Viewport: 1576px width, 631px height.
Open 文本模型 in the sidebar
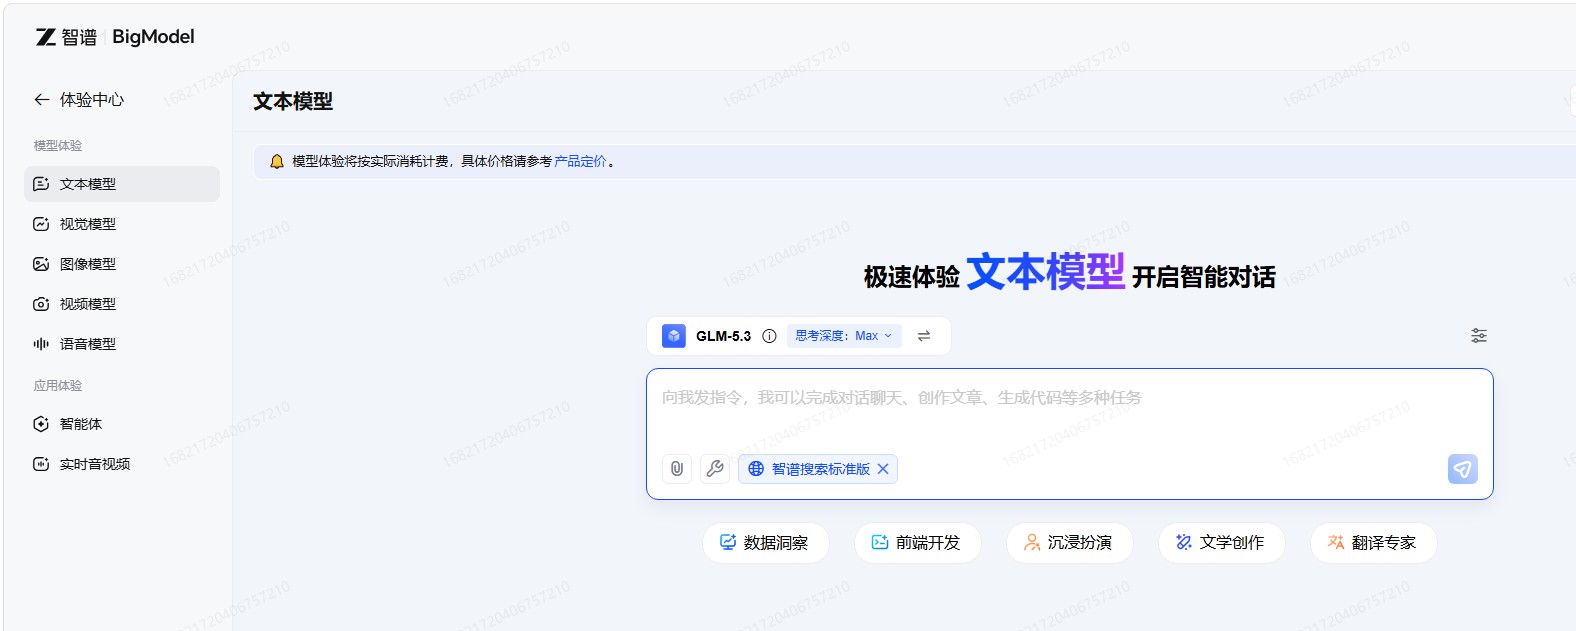click(122, 184)
